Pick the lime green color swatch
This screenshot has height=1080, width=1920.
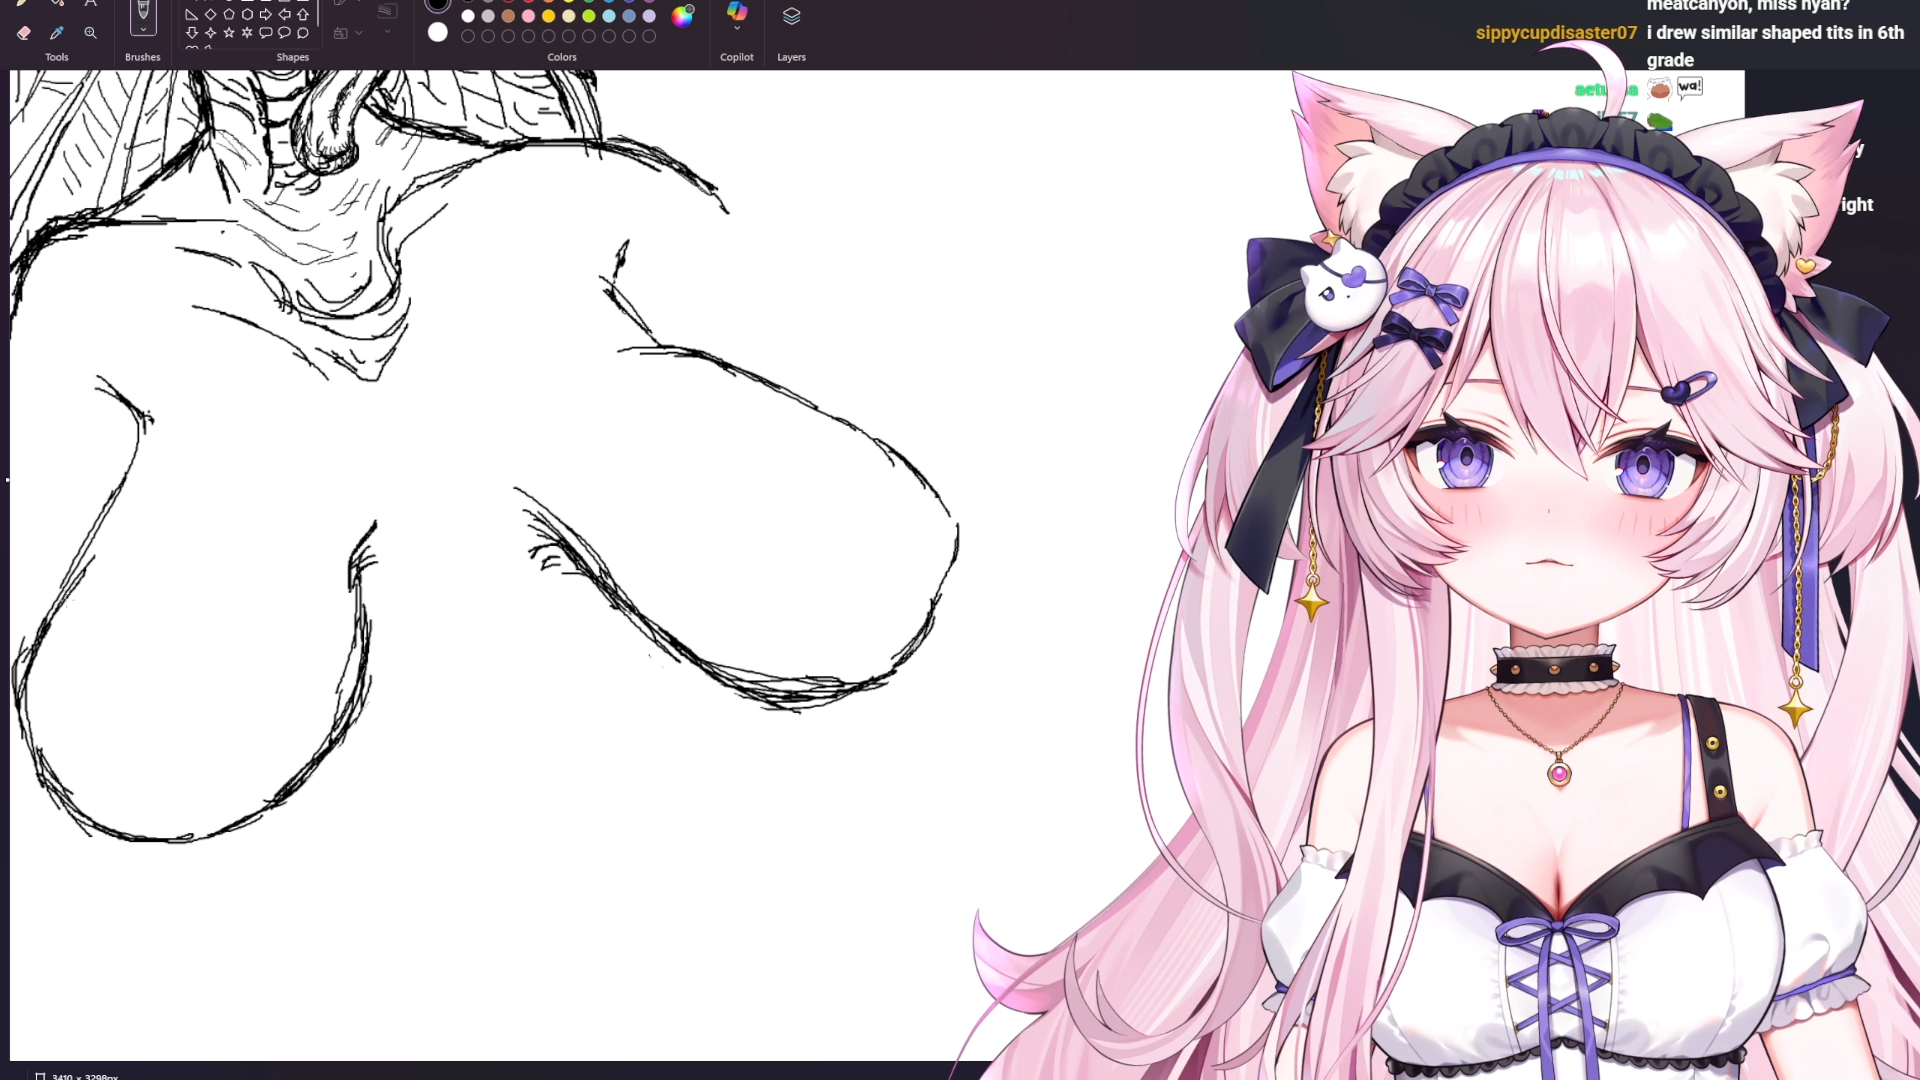pos(588,16)
